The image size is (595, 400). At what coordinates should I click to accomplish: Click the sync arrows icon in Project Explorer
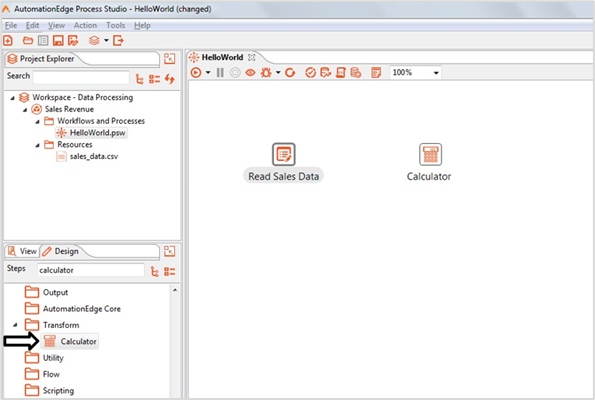(170, 79)
